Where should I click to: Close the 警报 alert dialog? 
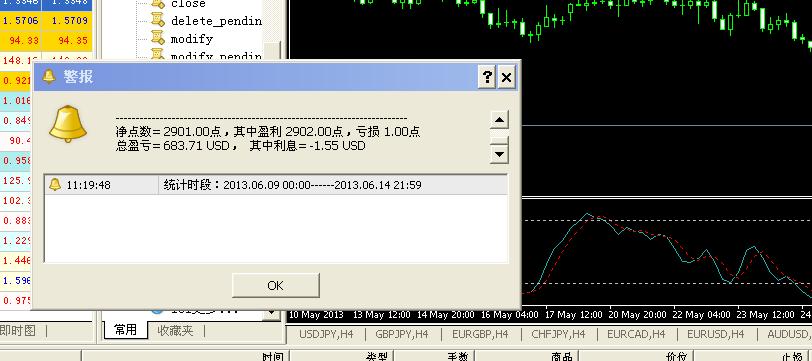(x=506, y=77)
